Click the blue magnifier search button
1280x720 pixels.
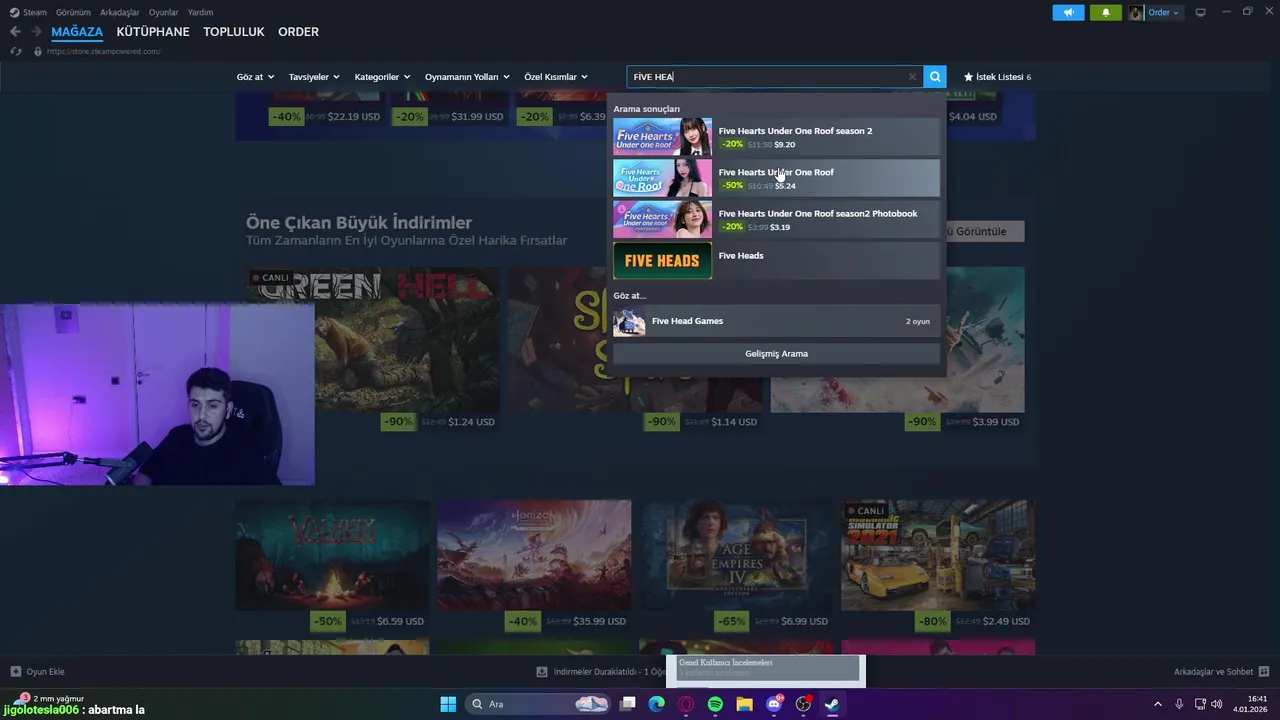coord(935,77)
